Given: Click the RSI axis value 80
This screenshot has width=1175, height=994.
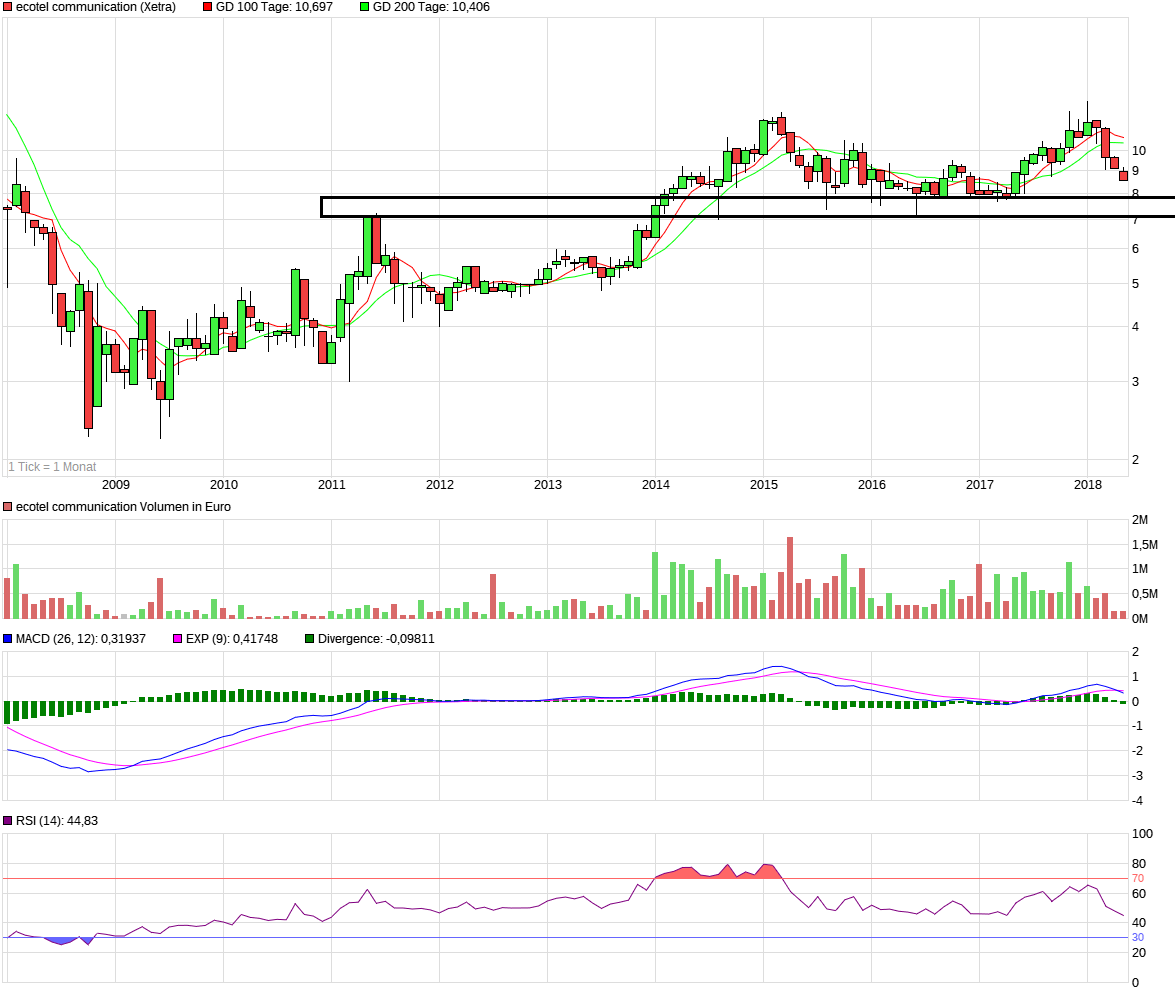Looking at the screenshot, I should coord(1138,864).
